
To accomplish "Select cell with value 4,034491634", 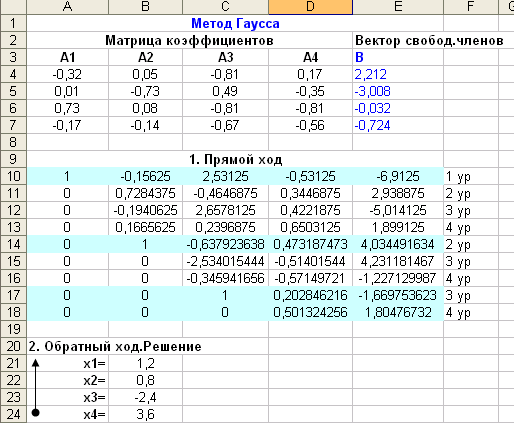I will coord(398,244).
